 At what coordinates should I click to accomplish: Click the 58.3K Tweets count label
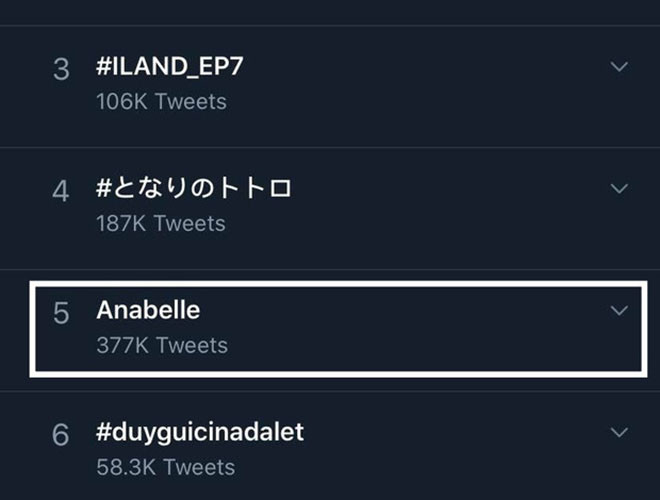pos(166,467)
